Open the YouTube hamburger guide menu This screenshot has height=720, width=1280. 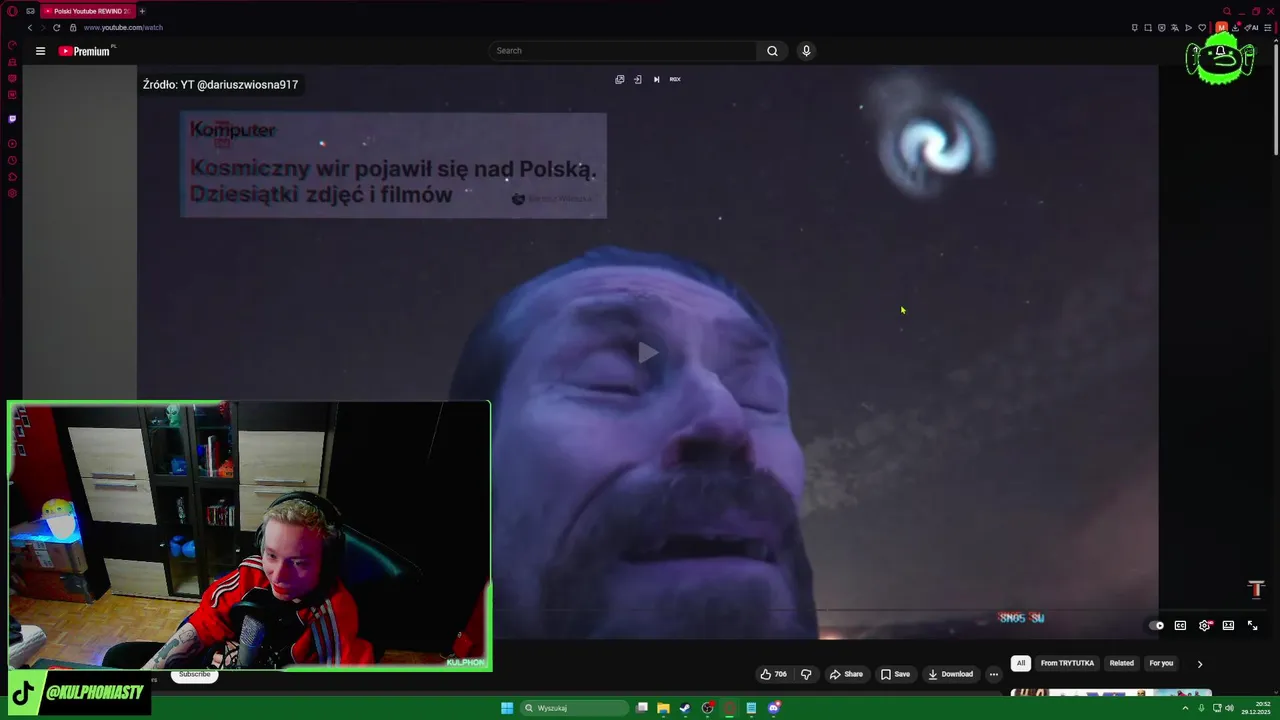point(40,51)
